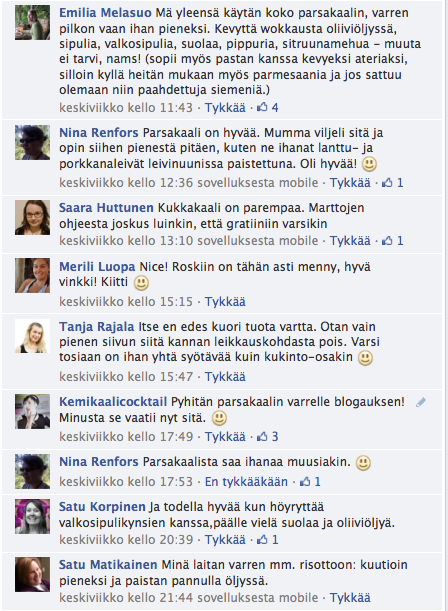Open Emilia Melasuo's profile picture
This screenshot has height=611, width=448.
(32, 23)
